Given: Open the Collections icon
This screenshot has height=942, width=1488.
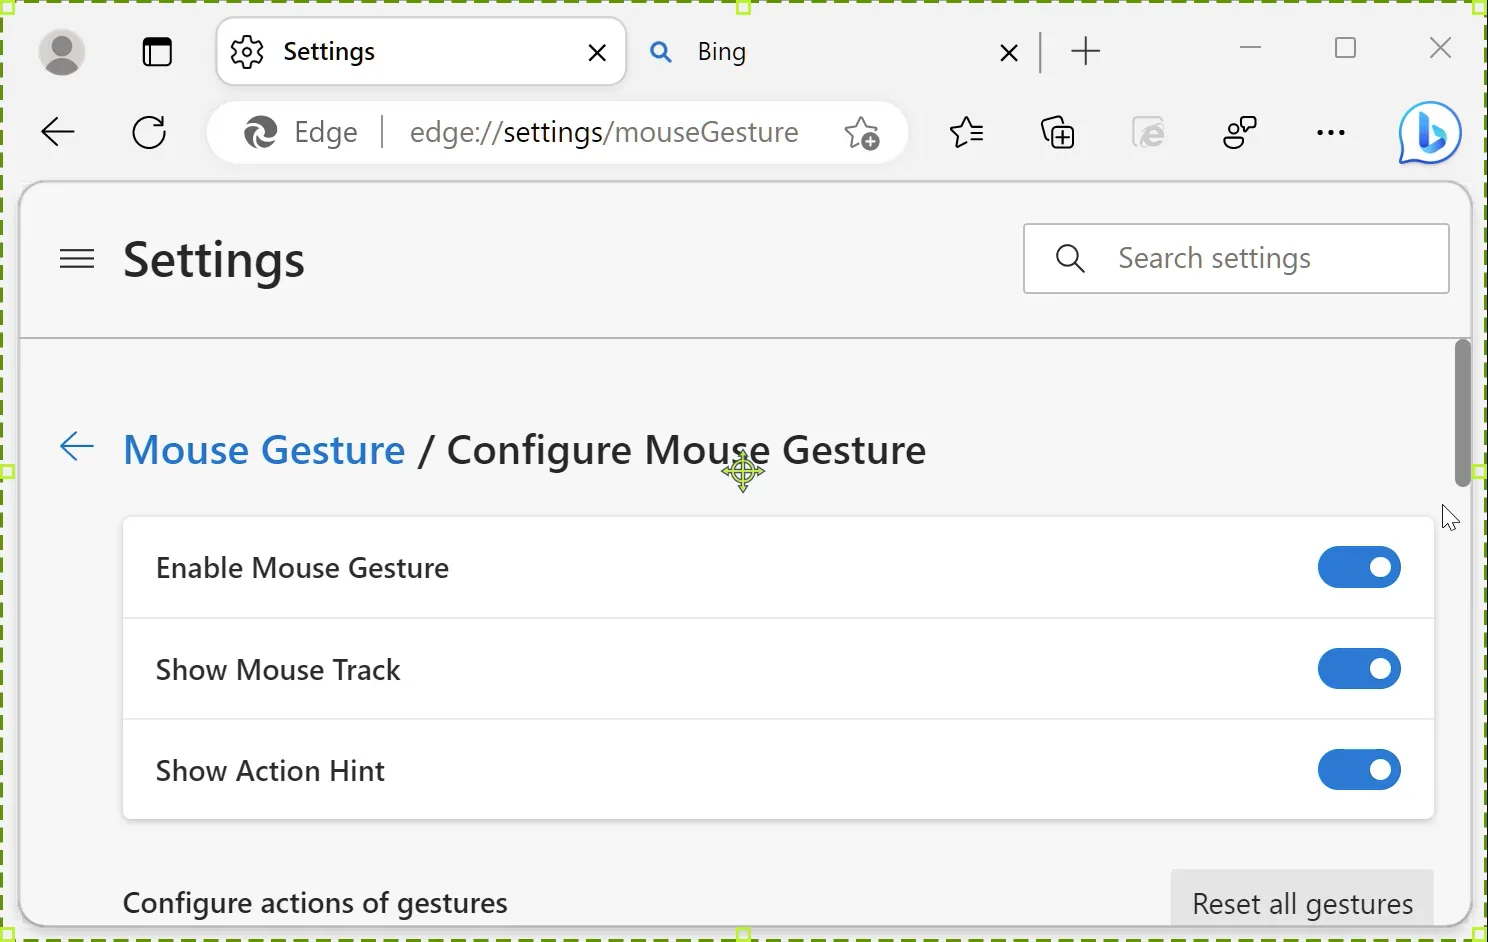Looking at the screenshot, I should coord(1058,132).
